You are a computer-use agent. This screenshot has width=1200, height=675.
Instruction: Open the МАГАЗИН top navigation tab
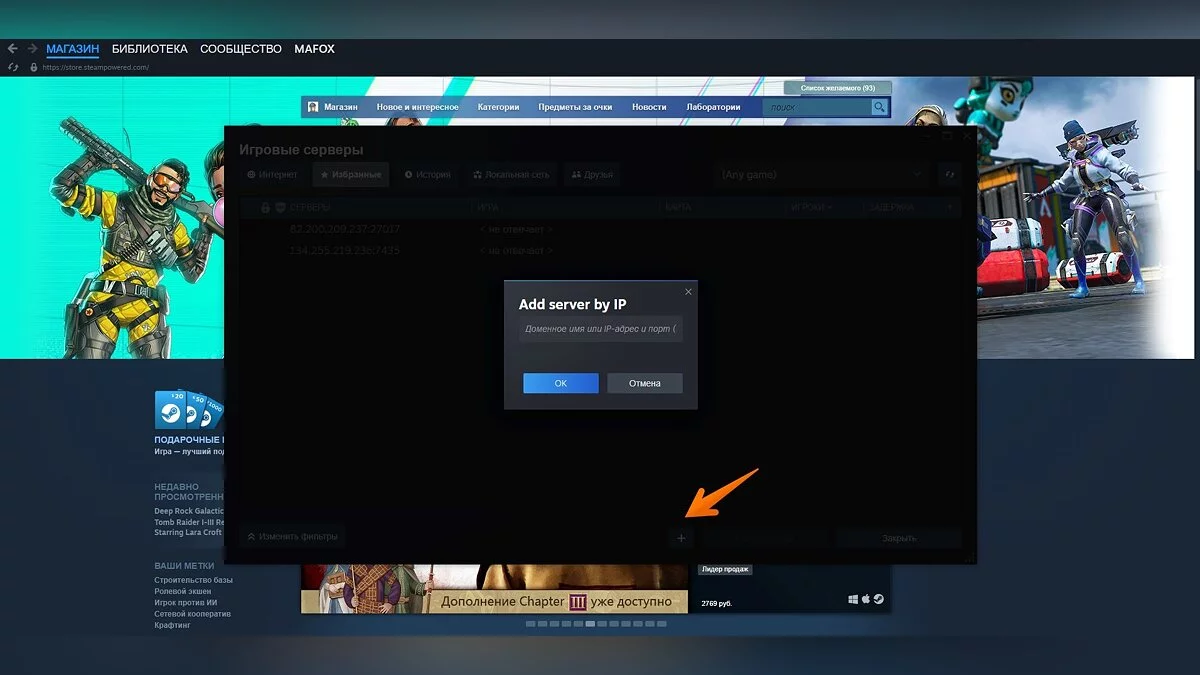click(73, 49)
